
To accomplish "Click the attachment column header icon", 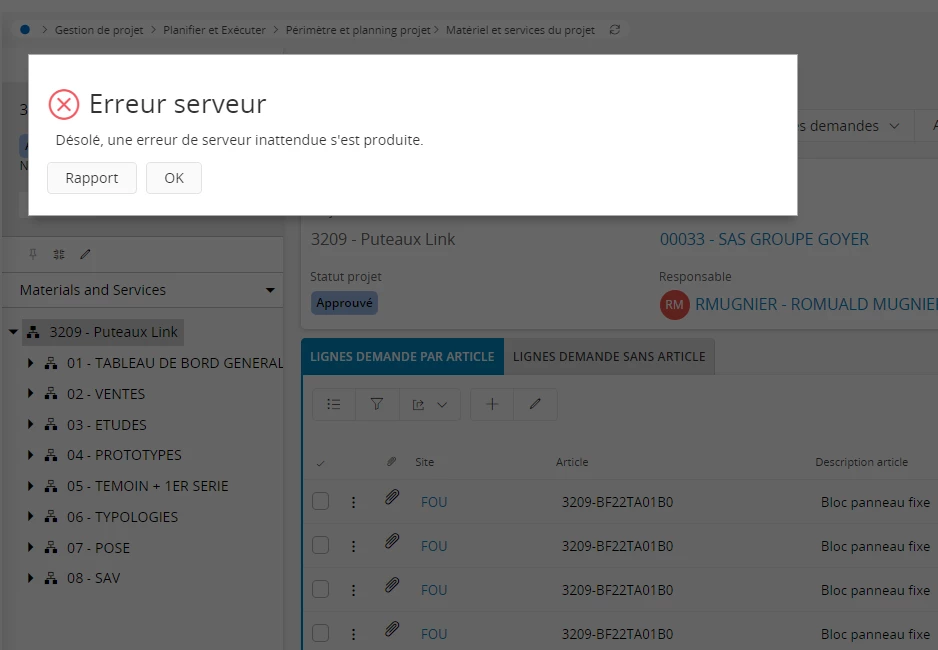I will click(391, 462).
